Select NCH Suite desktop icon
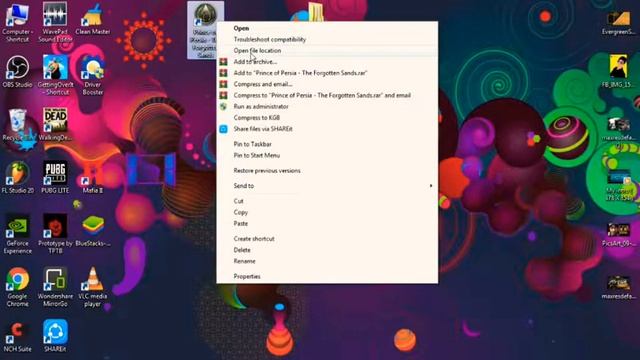The image size is (640, 360). pyautogui.click(x=17, y=337)
